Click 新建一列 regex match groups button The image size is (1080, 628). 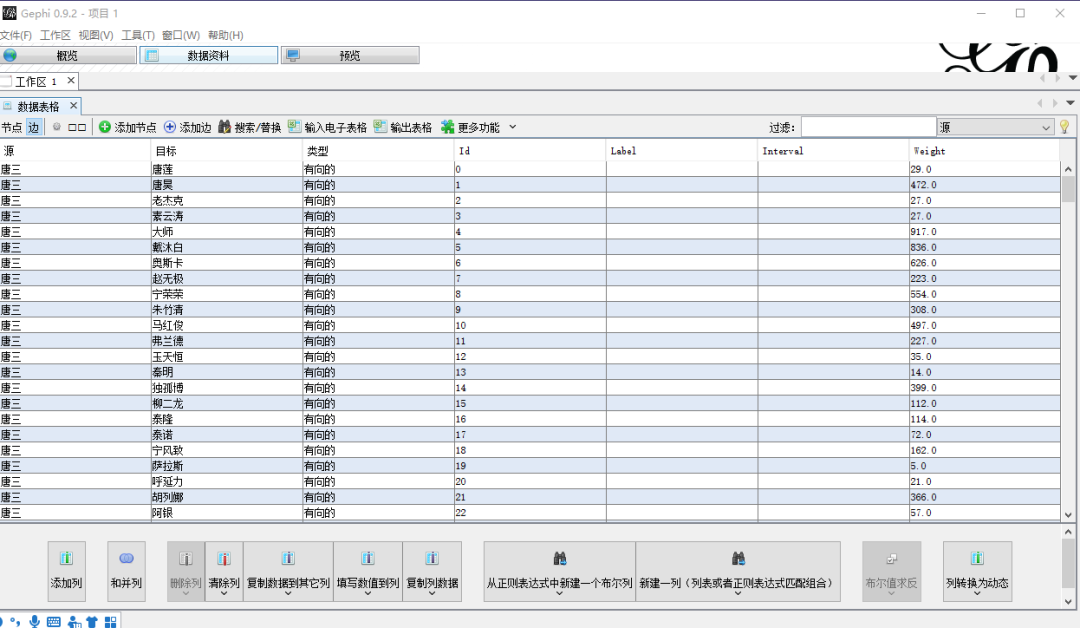click(x=738, y=571)
